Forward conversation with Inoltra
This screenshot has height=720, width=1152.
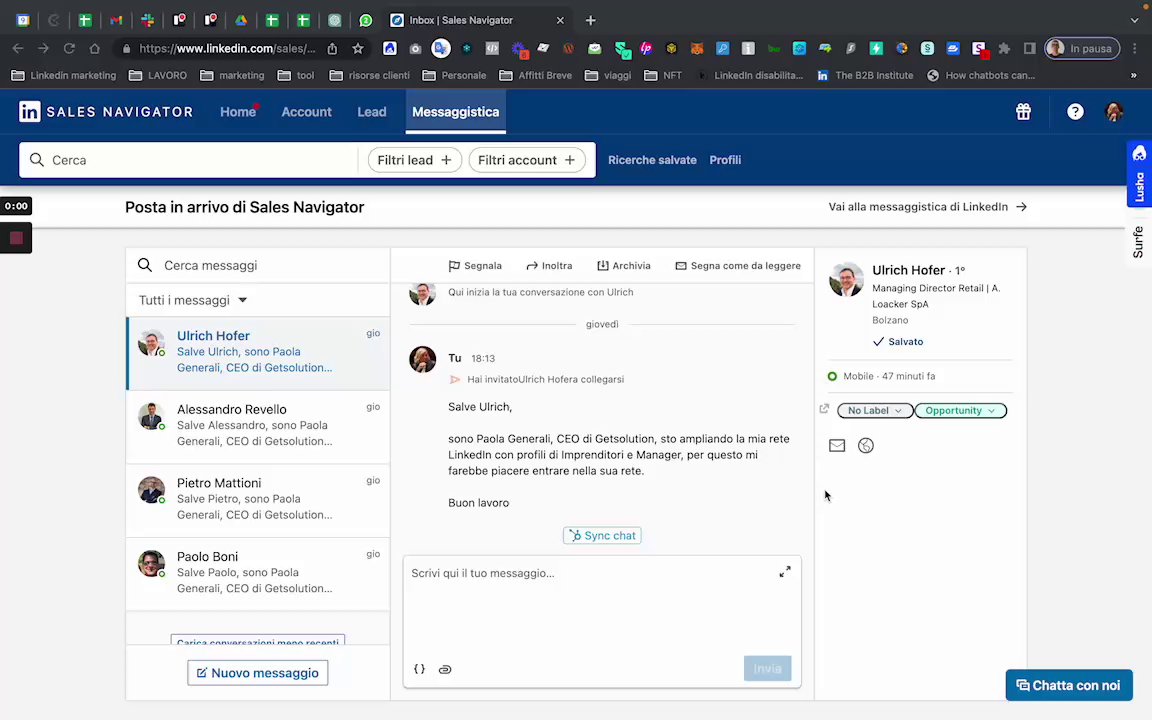pos(549,266)
